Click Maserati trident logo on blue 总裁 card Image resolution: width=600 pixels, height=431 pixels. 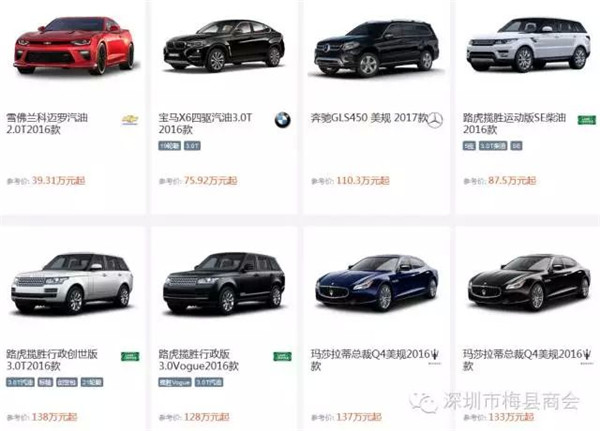coord(435,356)
